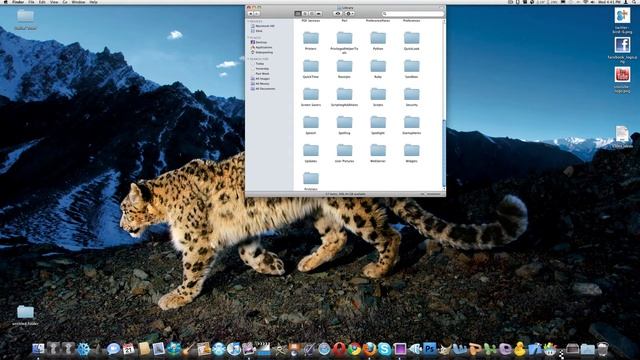This screenshot has width=640, height=360.
Task: Open the Trash in the Dock
Action: (x=602, y=349)
